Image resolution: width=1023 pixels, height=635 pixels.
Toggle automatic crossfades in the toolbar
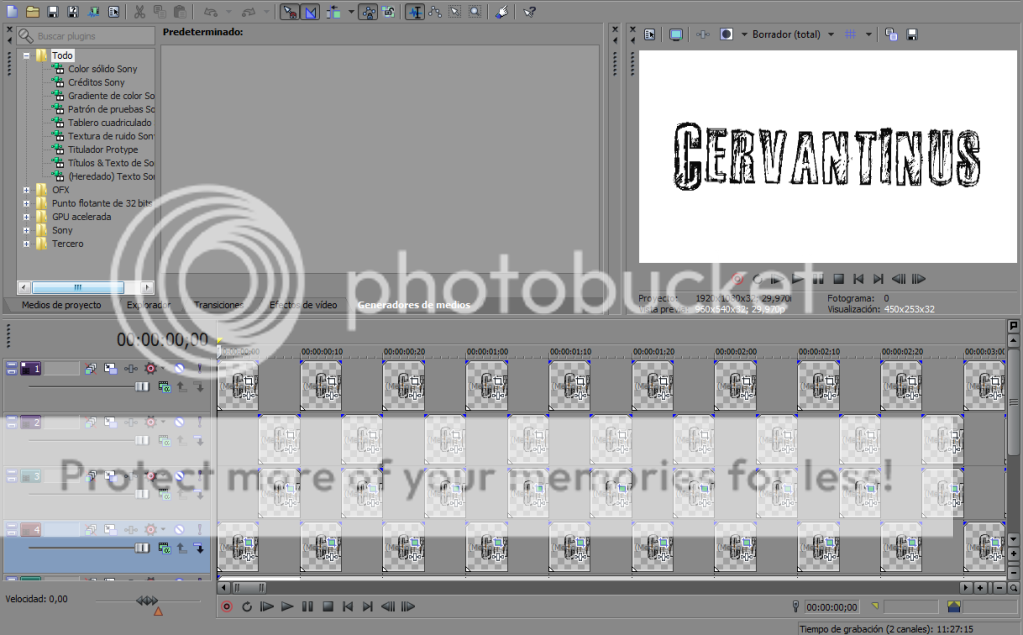point(310,12)
